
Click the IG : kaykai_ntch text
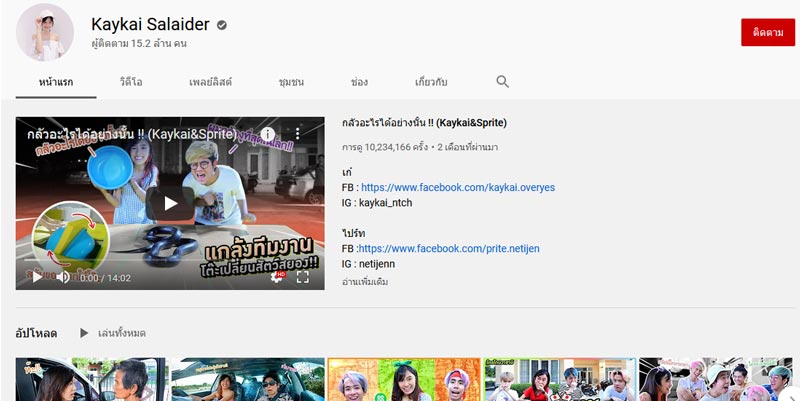point(377,203)
